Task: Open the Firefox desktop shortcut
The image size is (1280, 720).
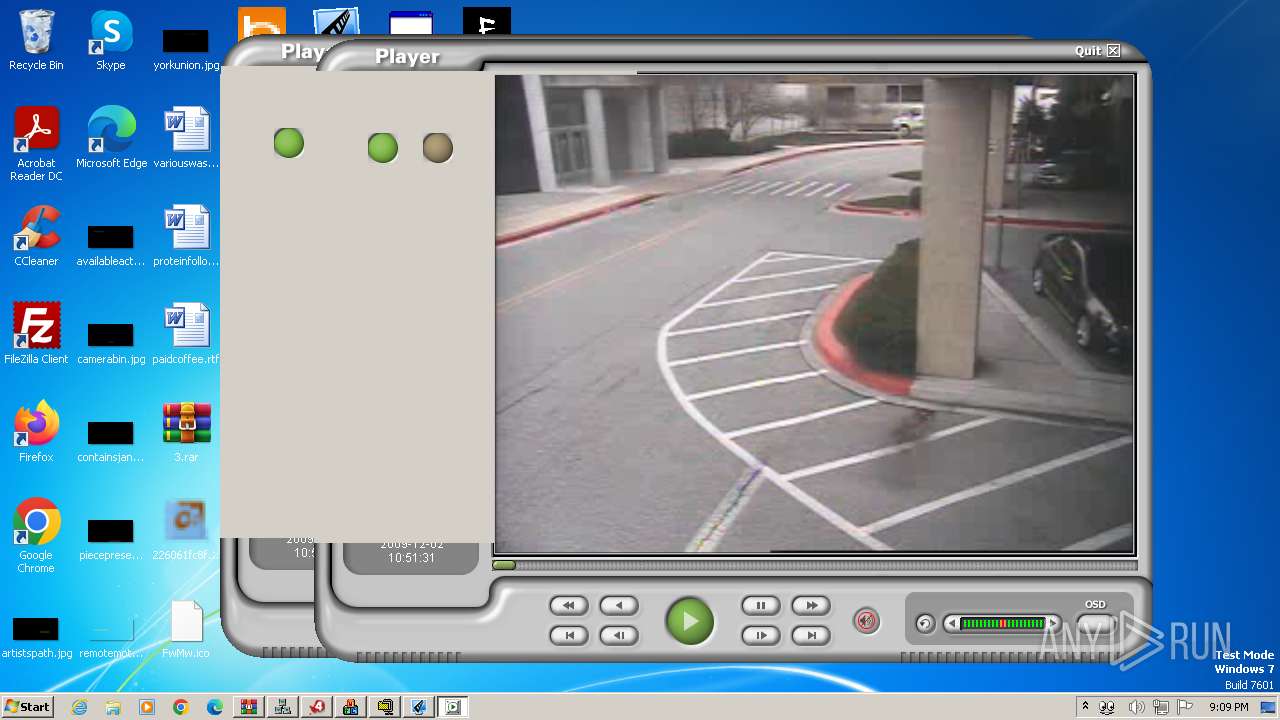Action: (x=36, y=432)
